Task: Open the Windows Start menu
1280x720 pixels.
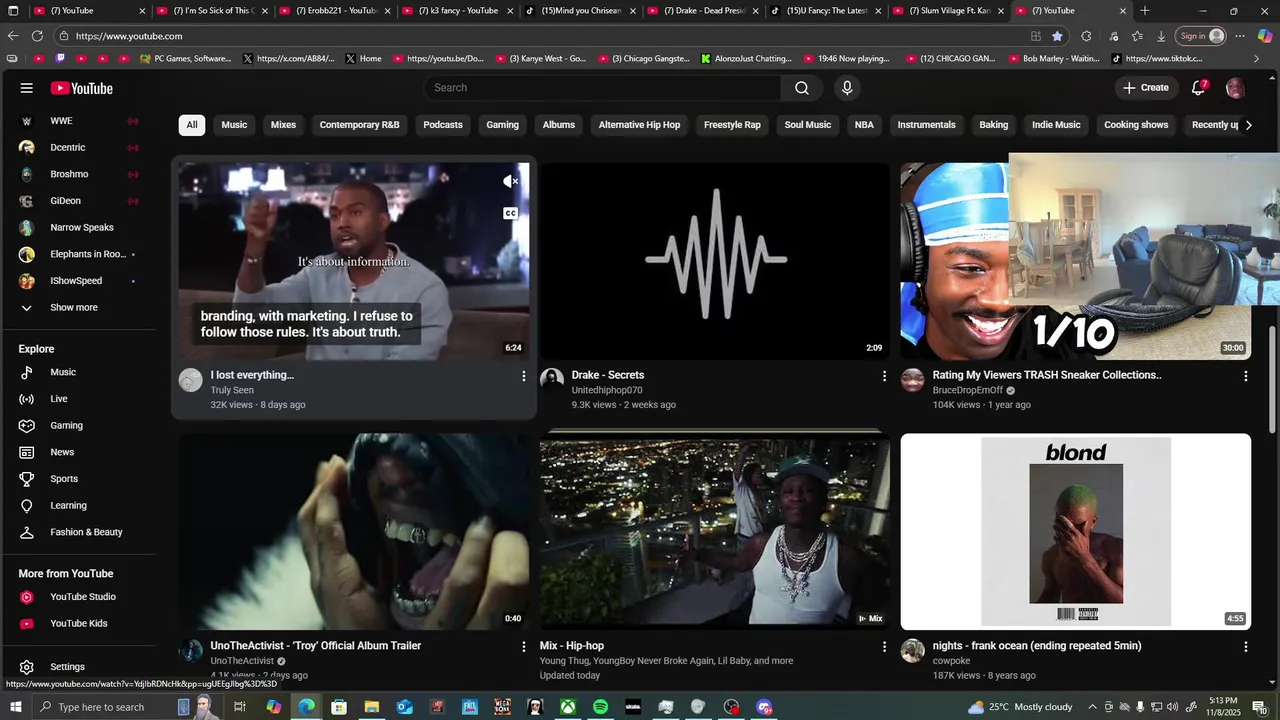Action: tap(15, 707)
